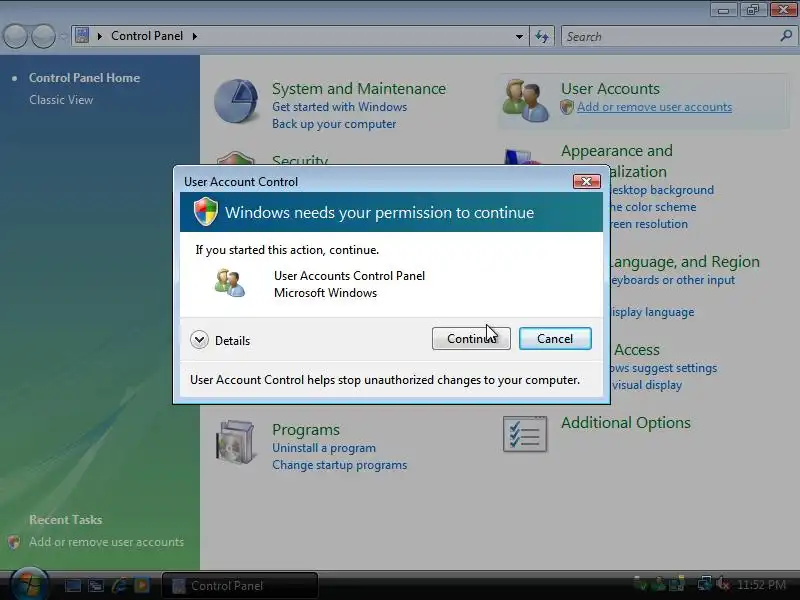Click the Programs software box icon

(x=235, y=442)
